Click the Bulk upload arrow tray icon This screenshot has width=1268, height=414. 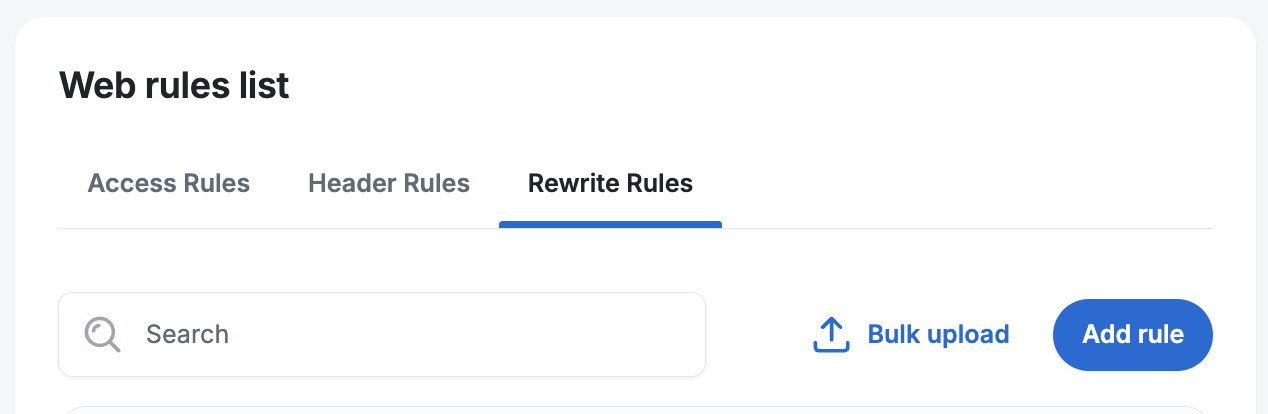(830, 335)
